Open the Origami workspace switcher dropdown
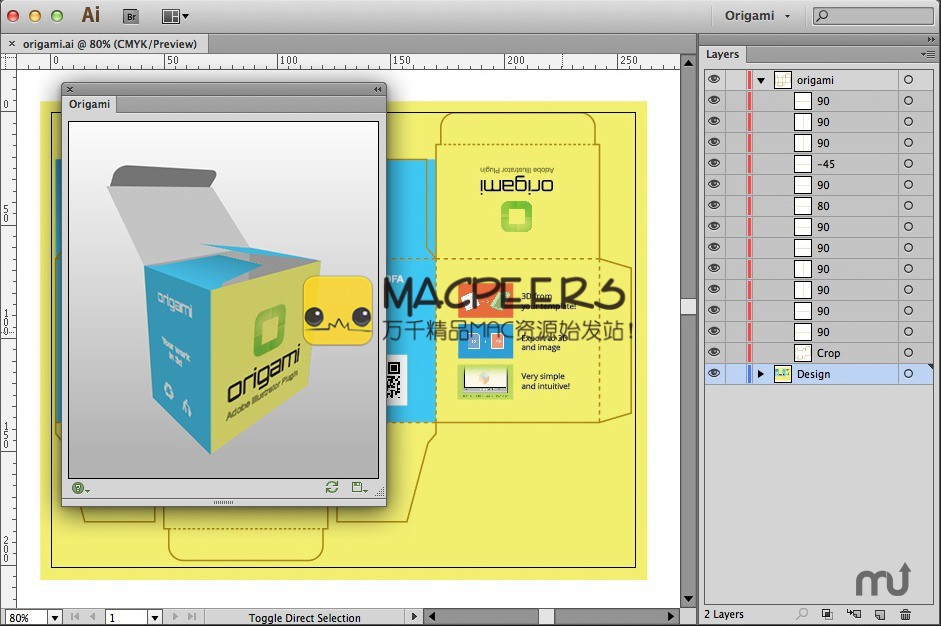The height and width of the screenshot is (626, 941). [758, 16]
